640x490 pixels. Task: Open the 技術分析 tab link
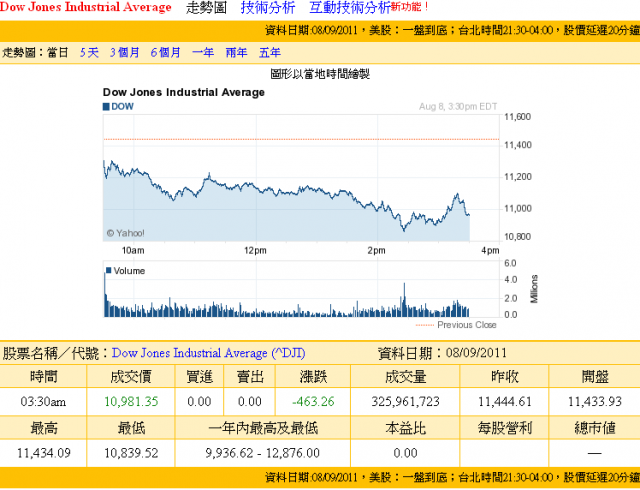click(x=268, y=8)
